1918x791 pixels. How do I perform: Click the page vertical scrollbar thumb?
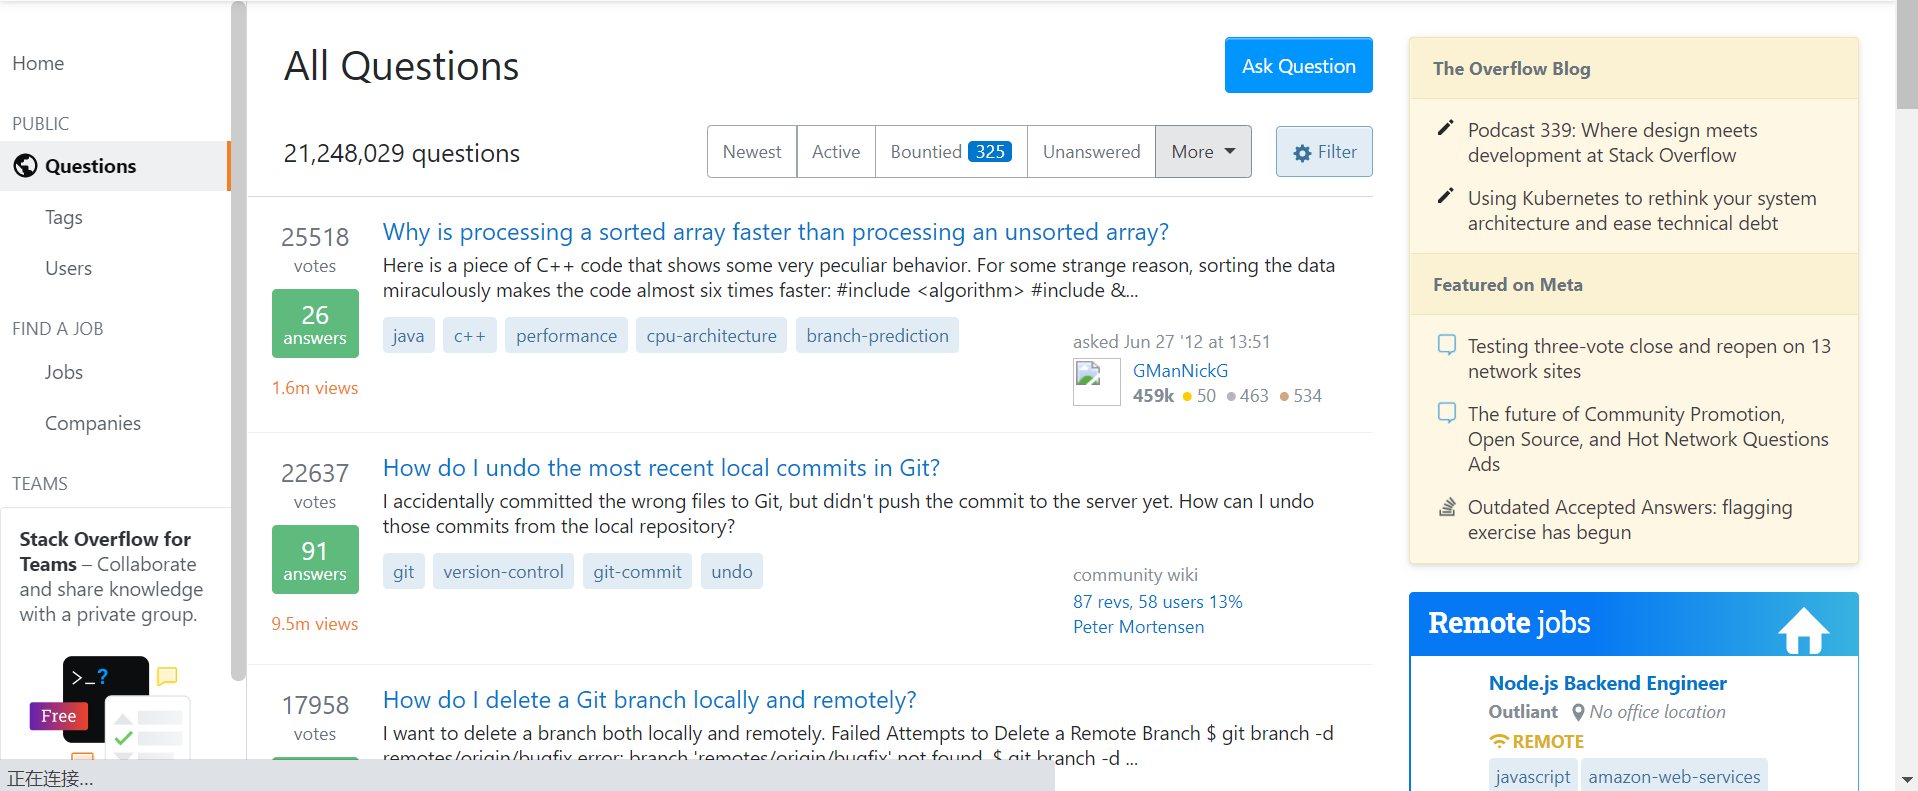click(1907, 55)
